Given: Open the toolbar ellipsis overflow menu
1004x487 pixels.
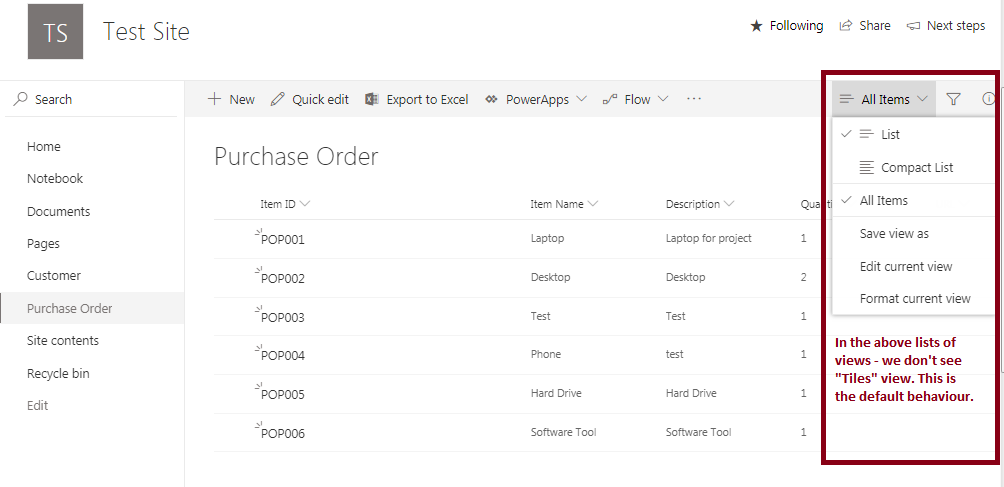Looking at the screenshot, I should (x=694, y=99).
